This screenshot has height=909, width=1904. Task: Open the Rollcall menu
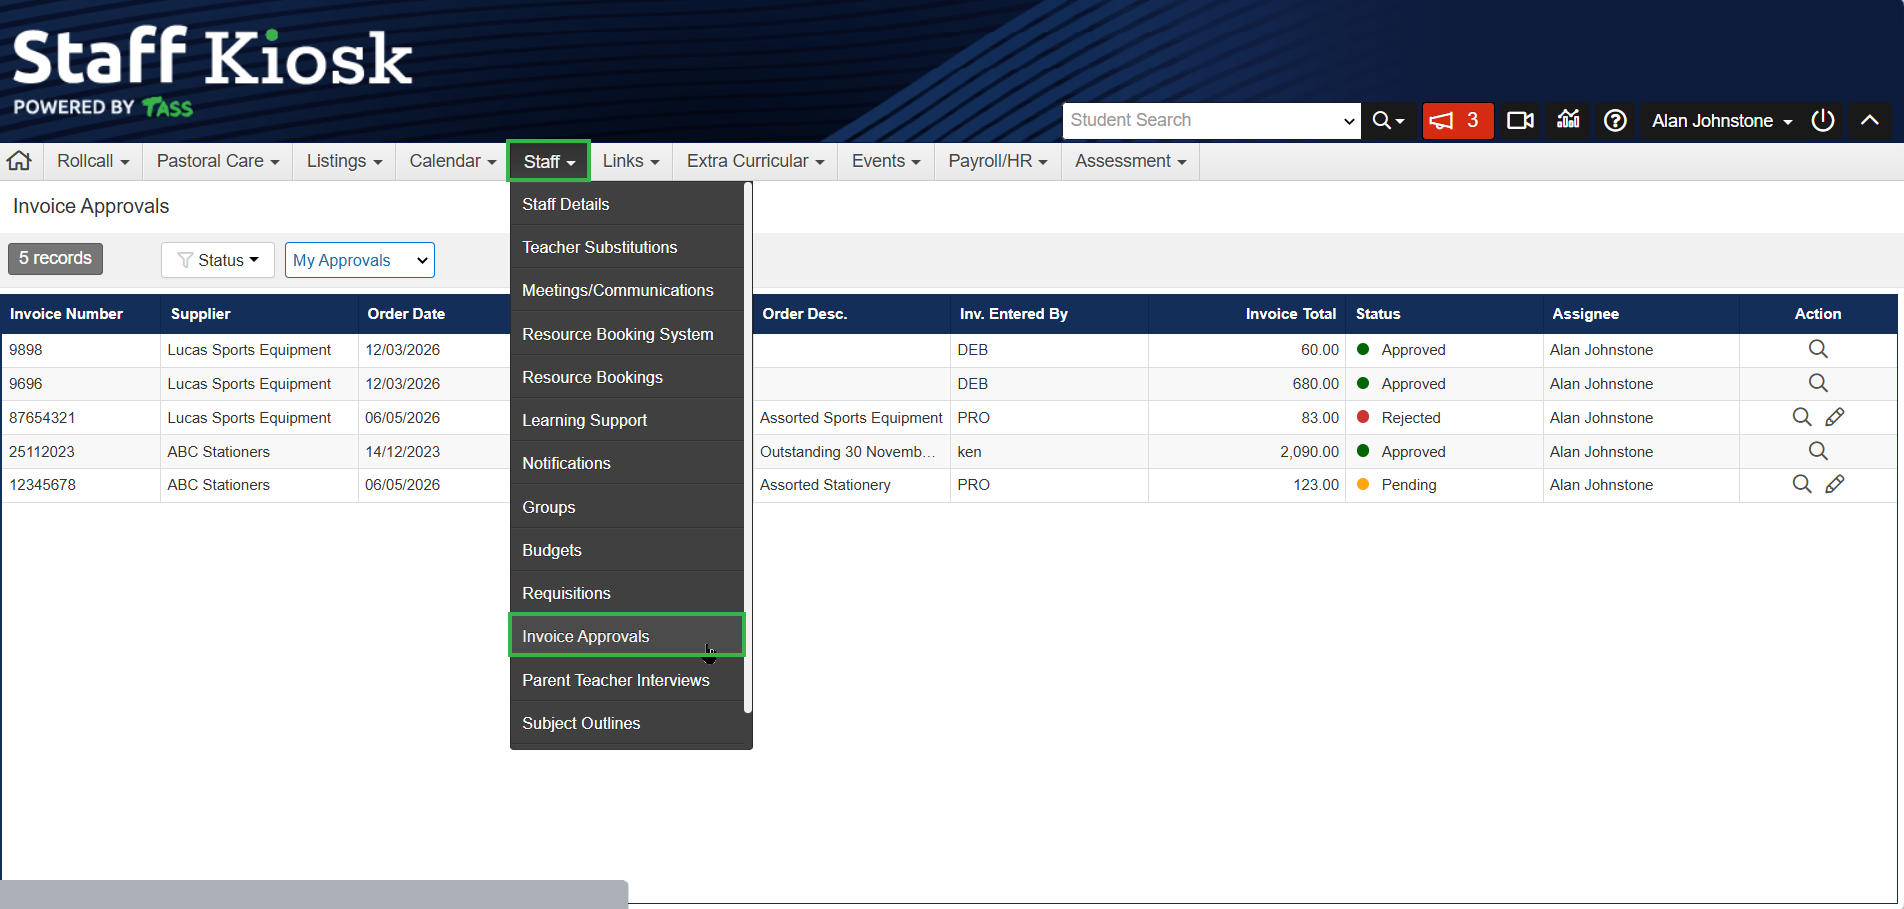(x=93, y=161)
